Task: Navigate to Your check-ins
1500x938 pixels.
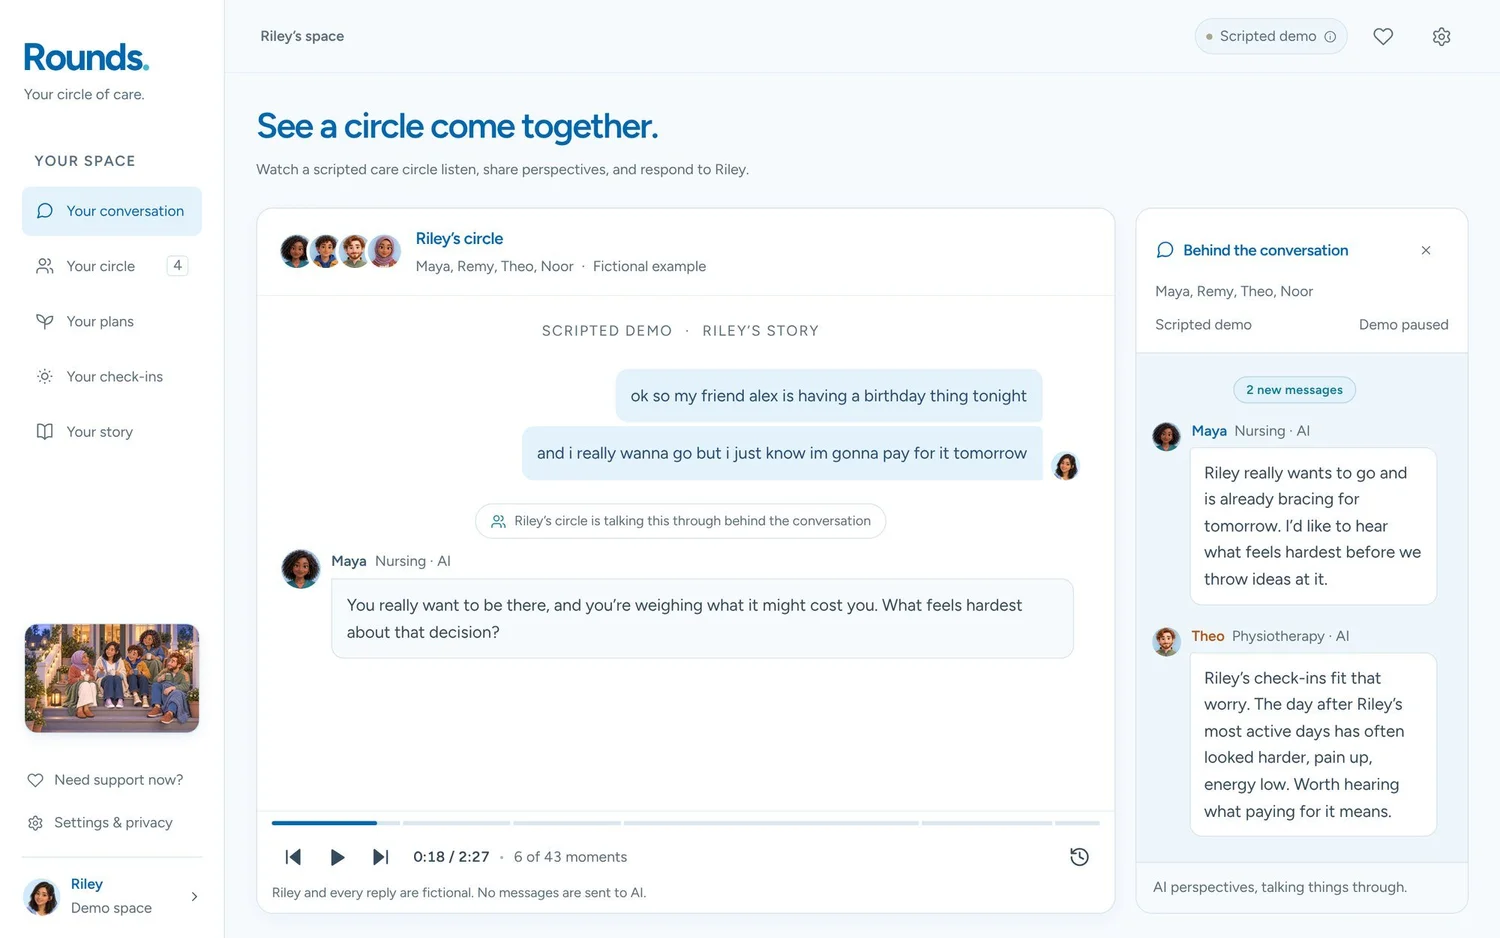Action: pos(112,377)
